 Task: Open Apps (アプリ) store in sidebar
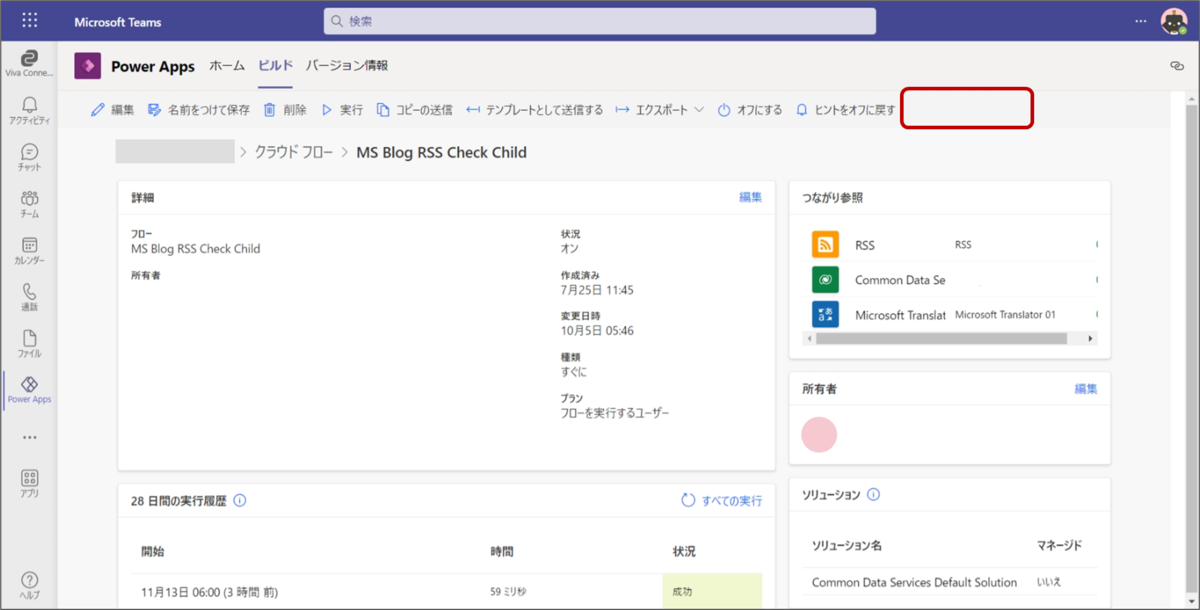point(29,483)
